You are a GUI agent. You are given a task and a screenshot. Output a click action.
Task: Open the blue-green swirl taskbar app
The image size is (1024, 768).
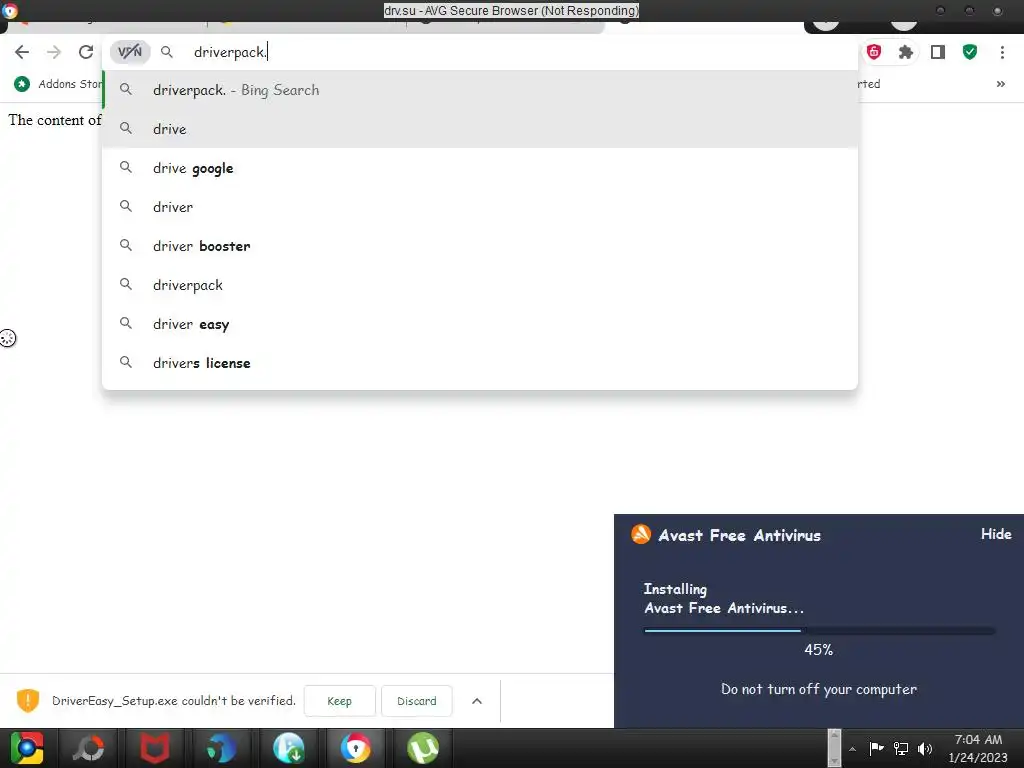pos(222,748)
